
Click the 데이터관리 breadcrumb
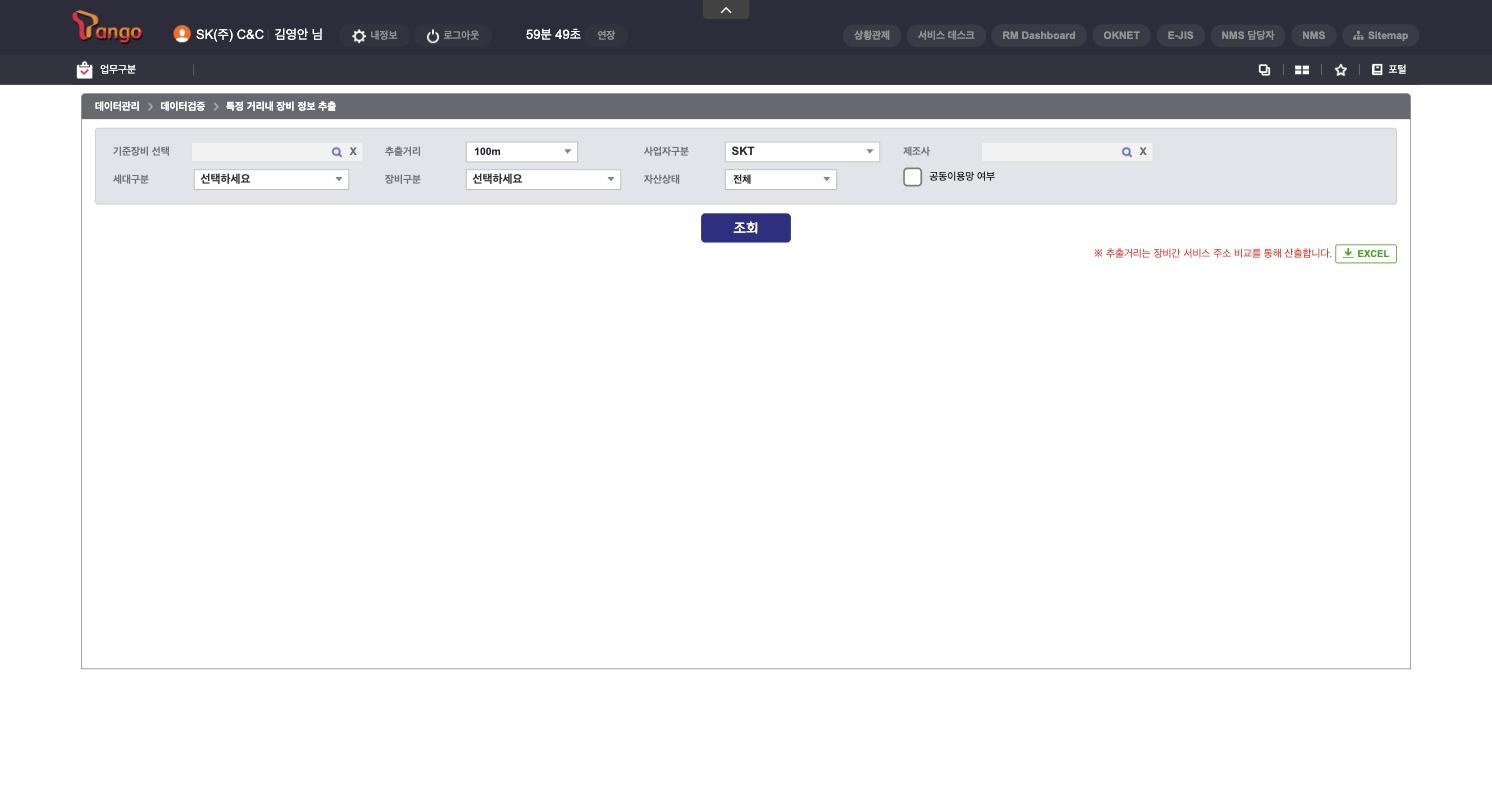click(x=117, y=107)
